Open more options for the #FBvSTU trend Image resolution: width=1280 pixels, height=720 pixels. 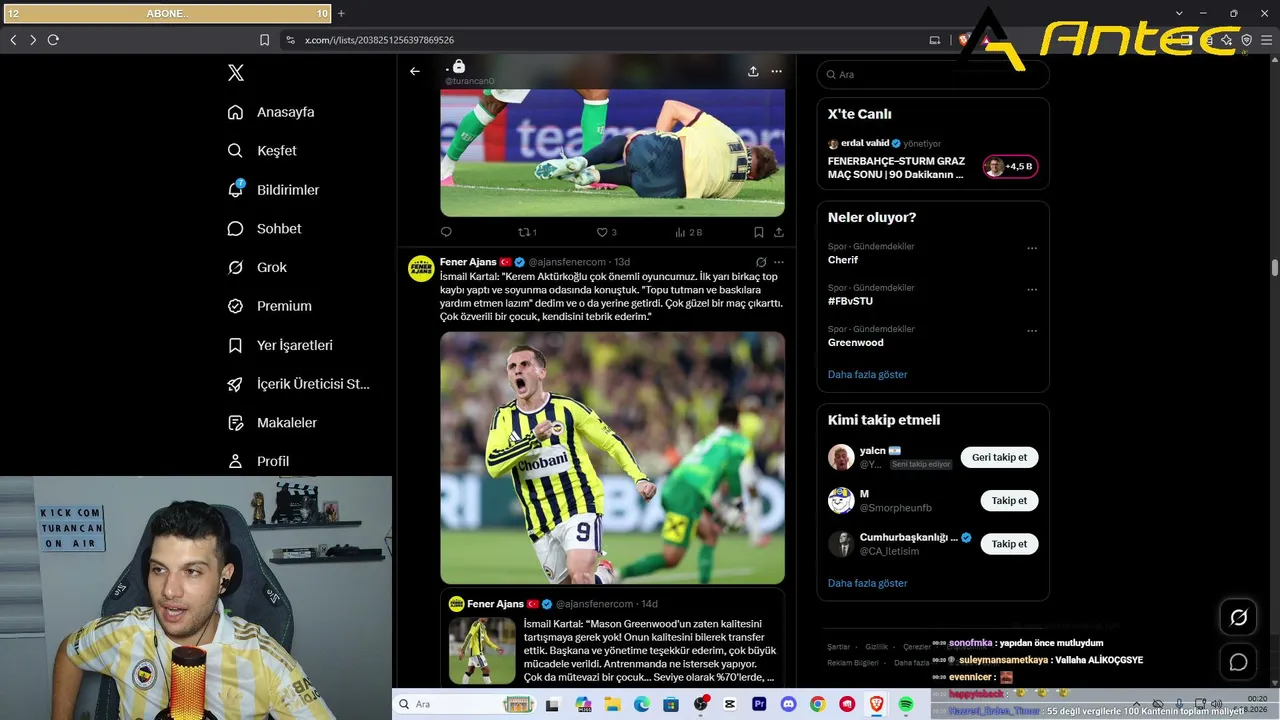pos(1032,289)
